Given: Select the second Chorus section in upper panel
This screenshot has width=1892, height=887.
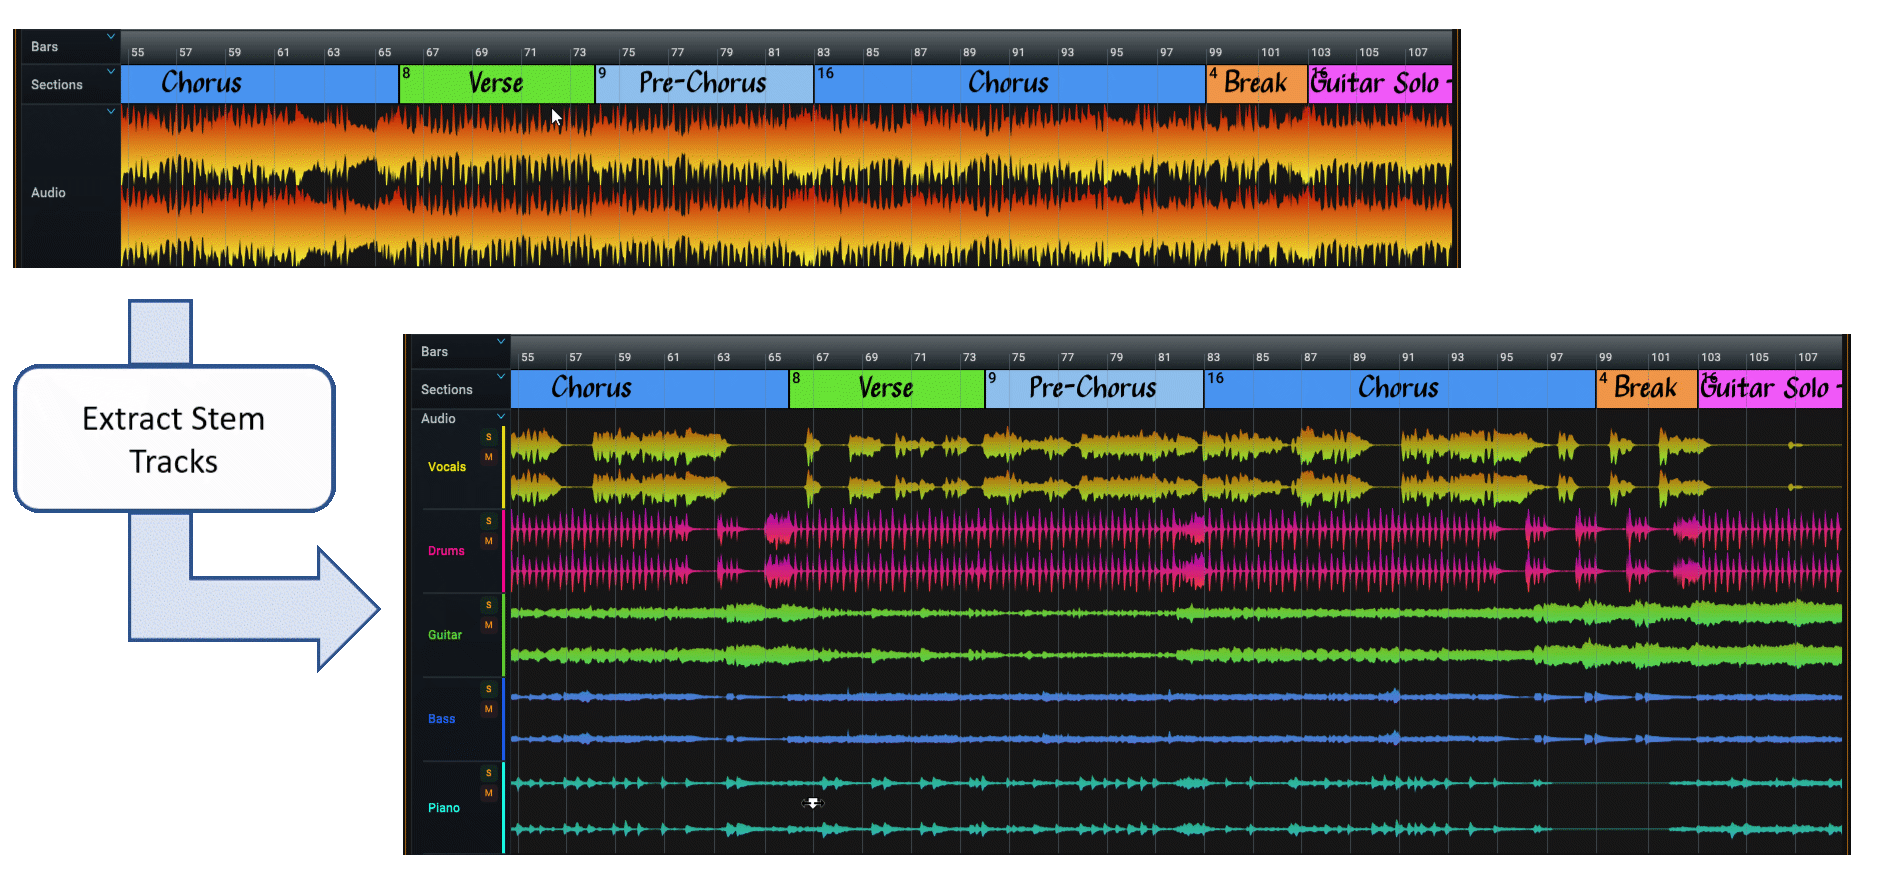Looking at the screenshot, I should pos(1010,84).
